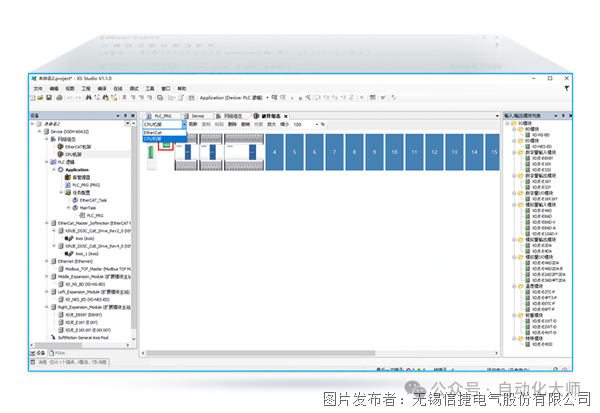The image size is (600, 413).
Task: Open the rack selection combo box arrow
Action: pos(184,124)
